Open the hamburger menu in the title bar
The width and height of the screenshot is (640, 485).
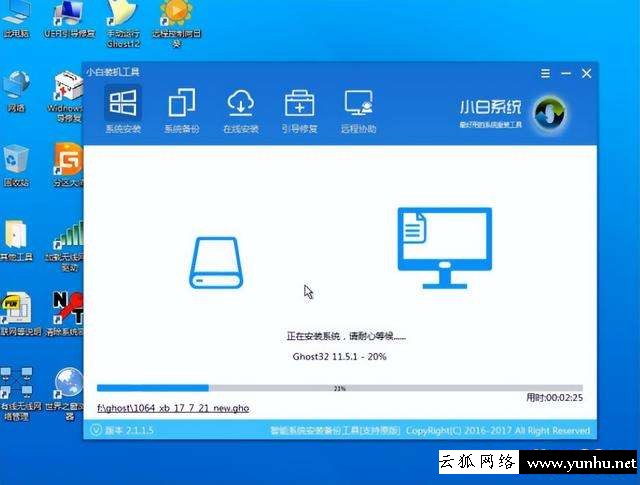pyautogui.click(x=545, y=73)
